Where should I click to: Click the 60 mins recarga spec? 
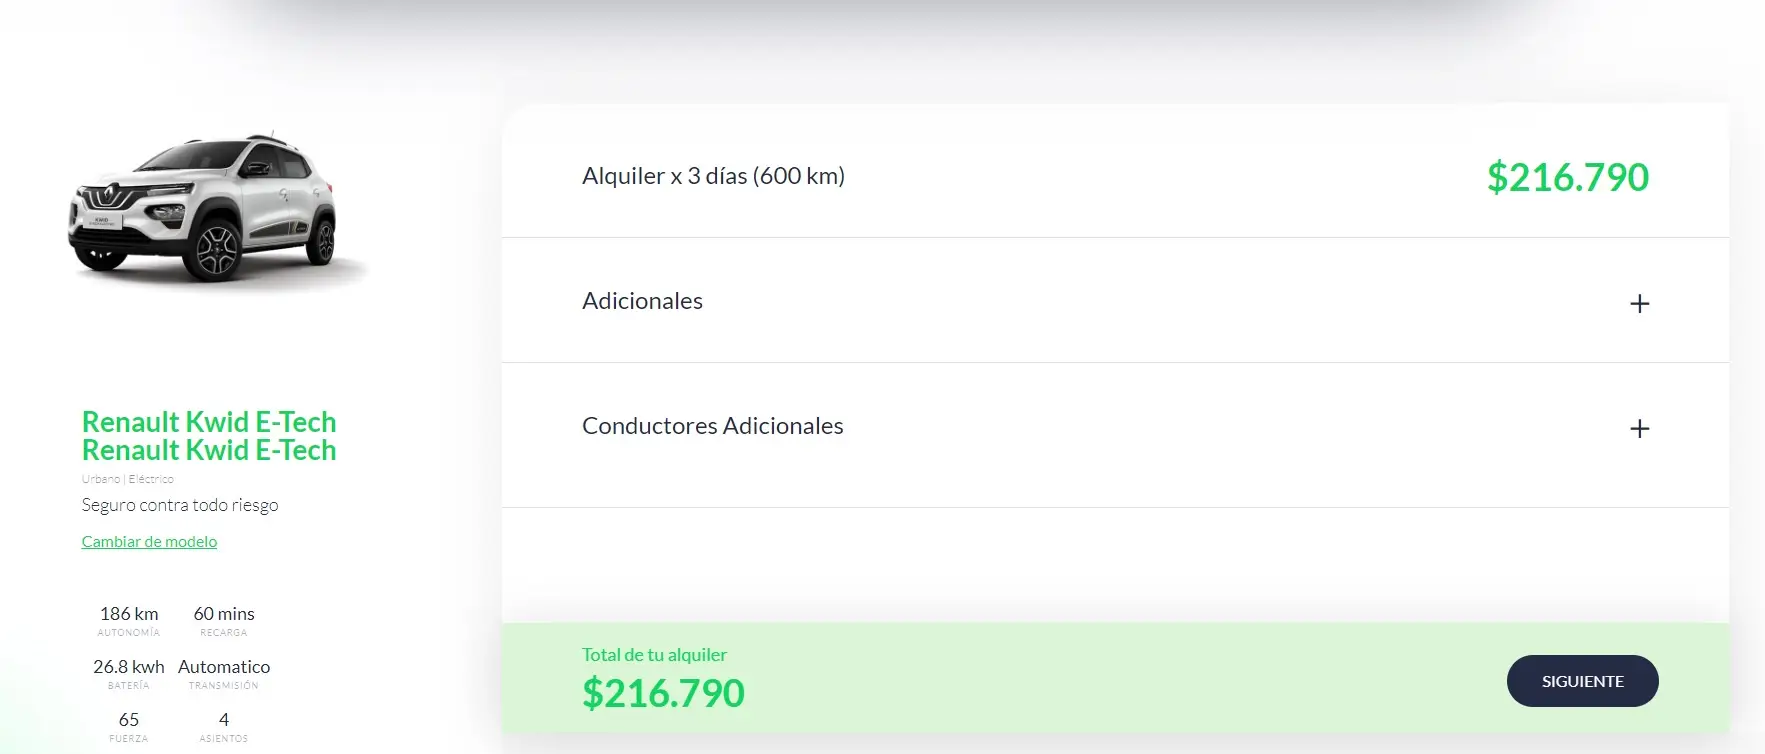(224, 614)
